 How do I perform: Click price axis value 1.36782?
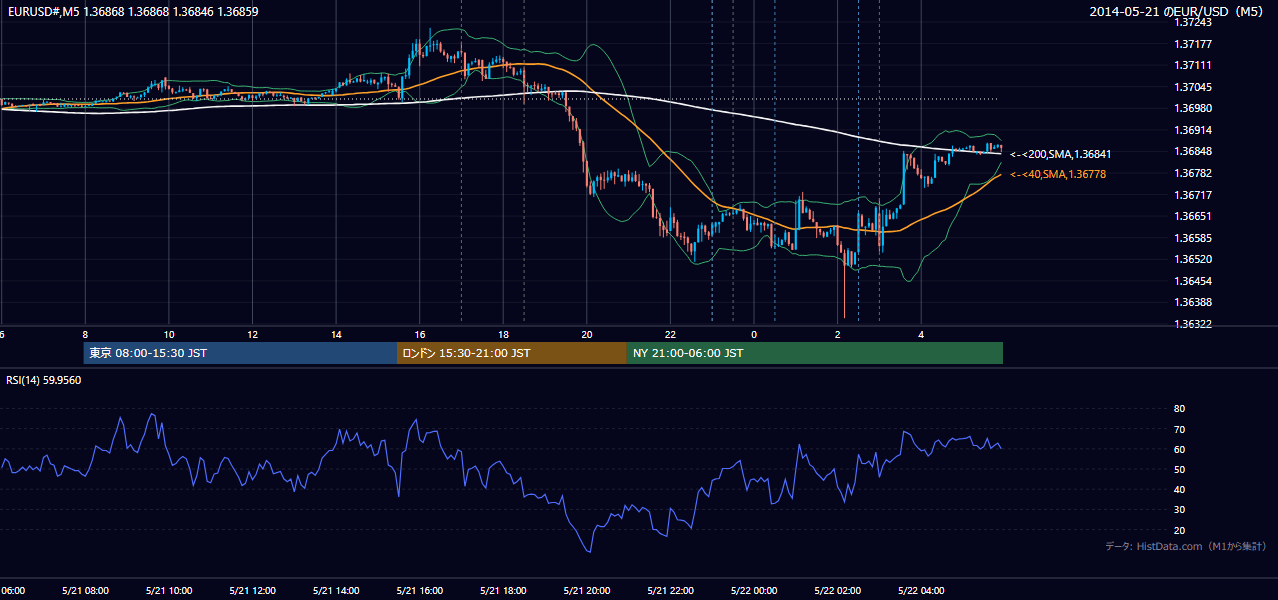tap(1193, 173)
